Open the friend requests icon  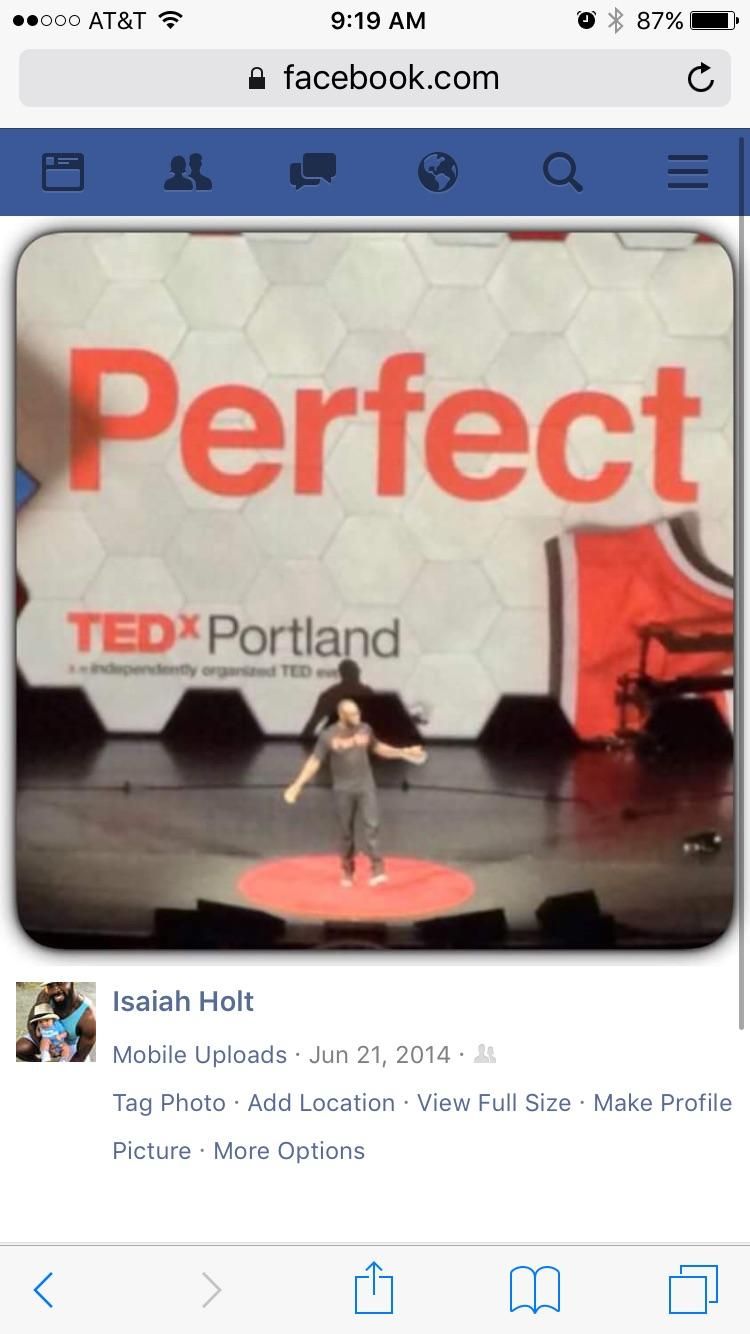point(187,172)
